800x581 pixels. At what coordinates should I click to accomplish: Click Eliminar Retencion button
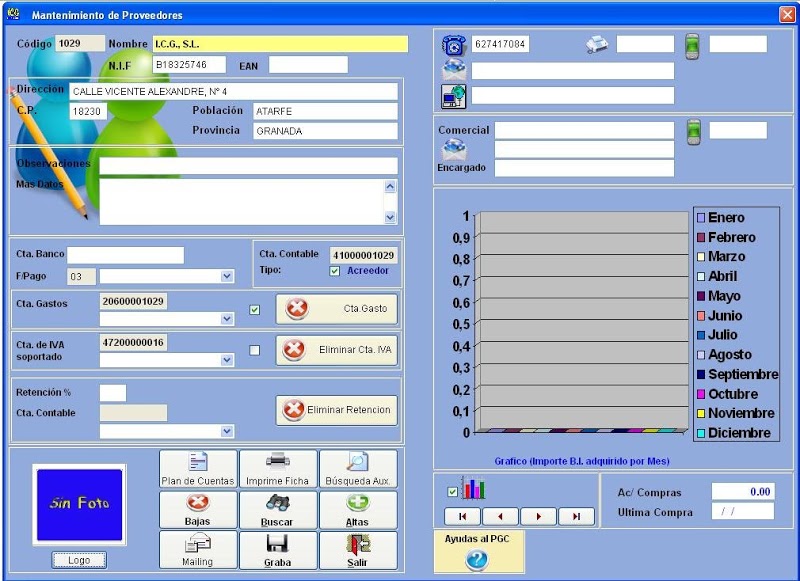[x=337, y=410]
